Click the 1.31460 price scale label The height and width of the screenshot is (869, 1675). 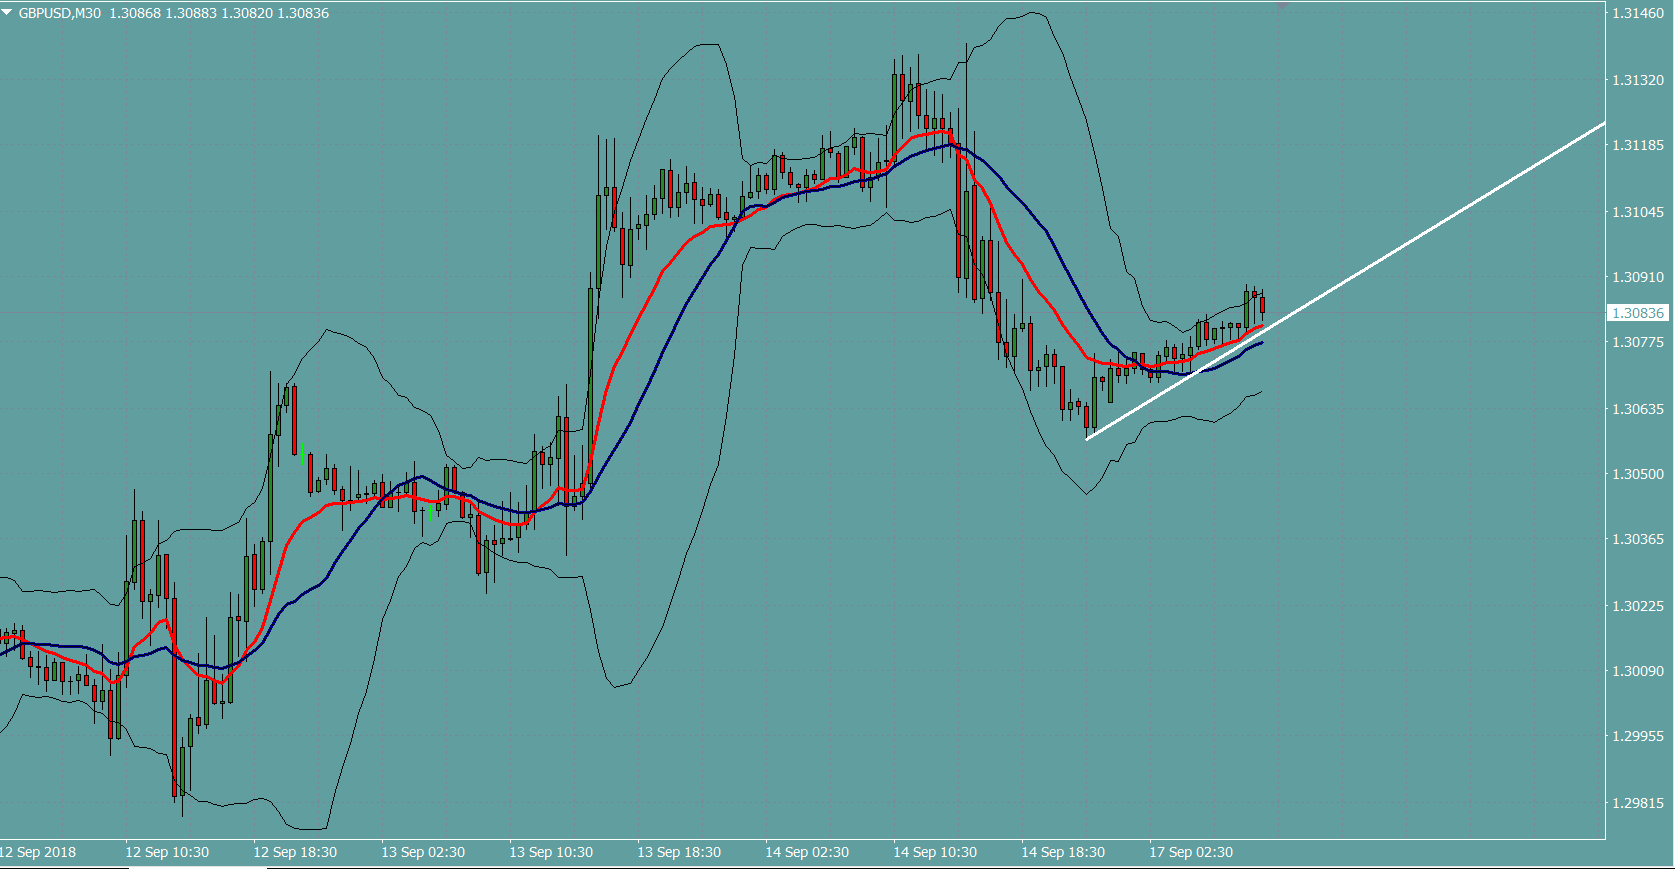1637,13
